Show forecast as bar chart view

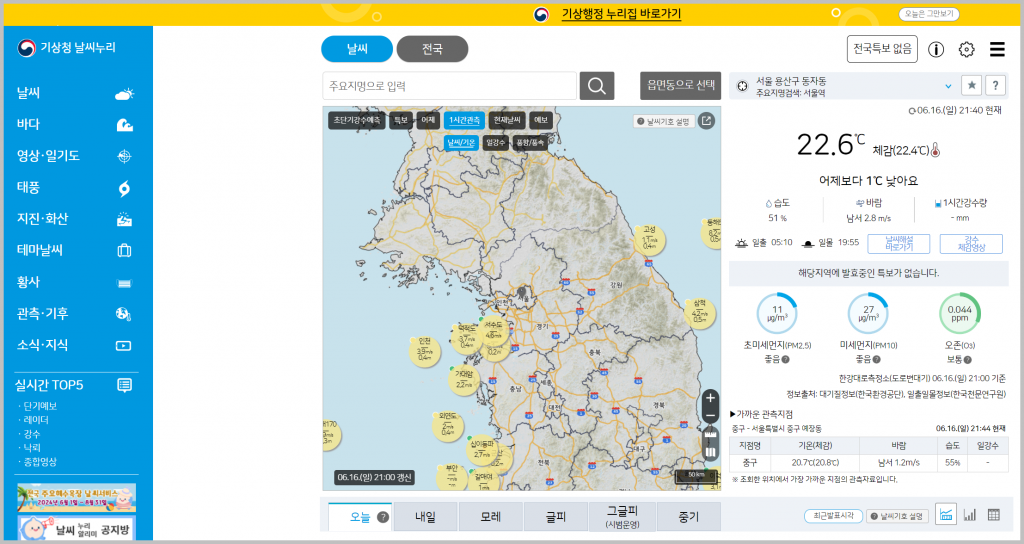click(x=970, y=515)
